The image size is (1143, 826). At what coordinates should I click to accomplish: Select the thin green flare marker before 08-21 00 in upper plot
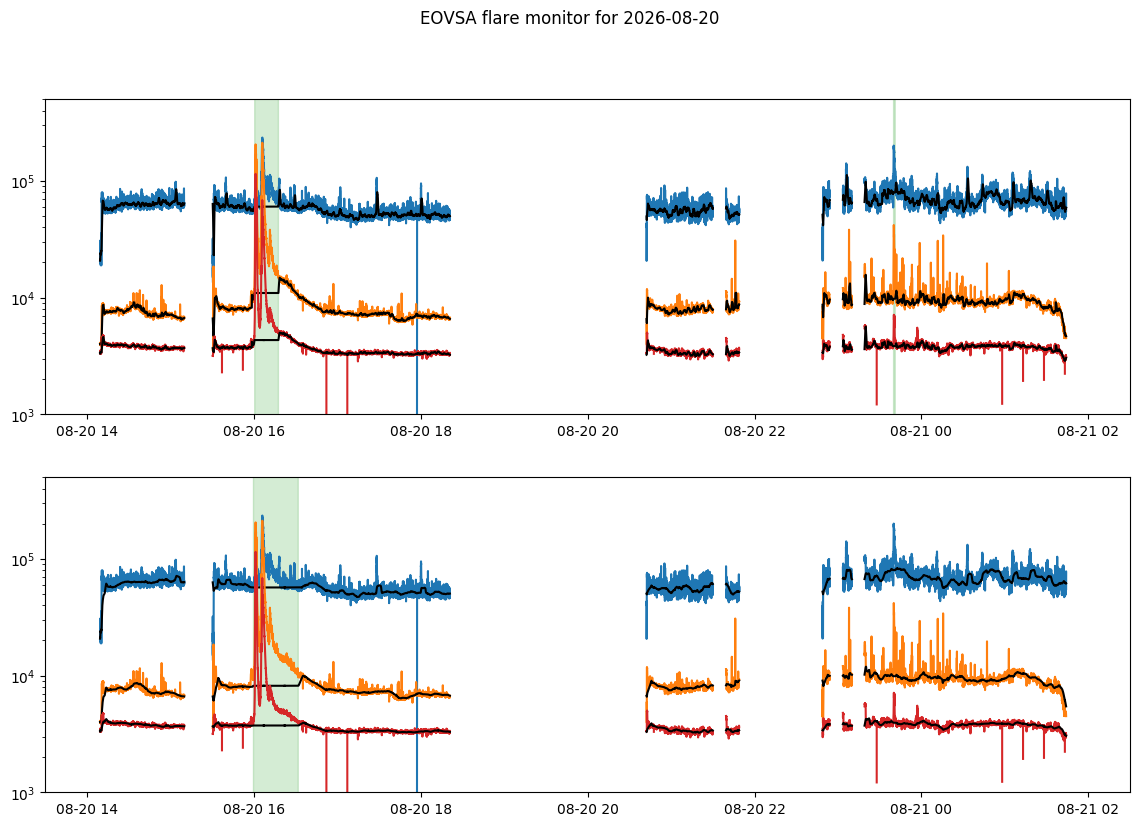coord(894,257)
